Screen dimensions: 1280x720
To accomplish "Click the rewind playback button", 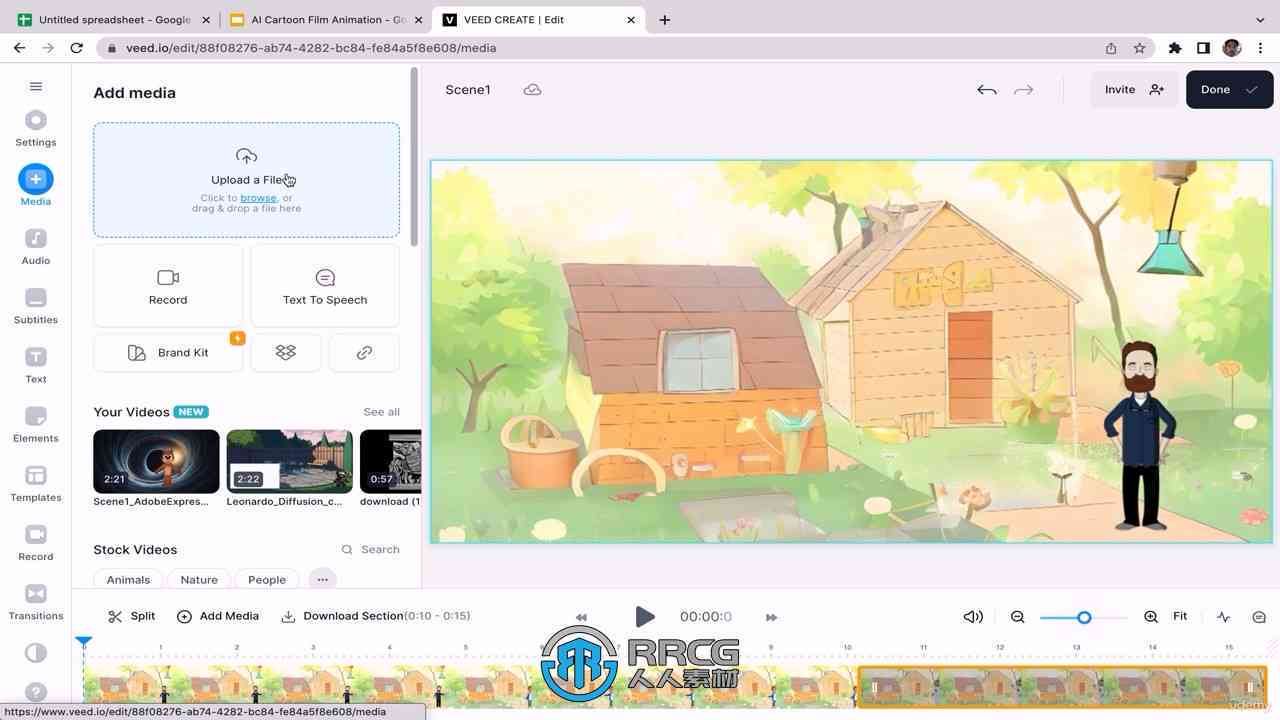I will click(x=581, y=617).
